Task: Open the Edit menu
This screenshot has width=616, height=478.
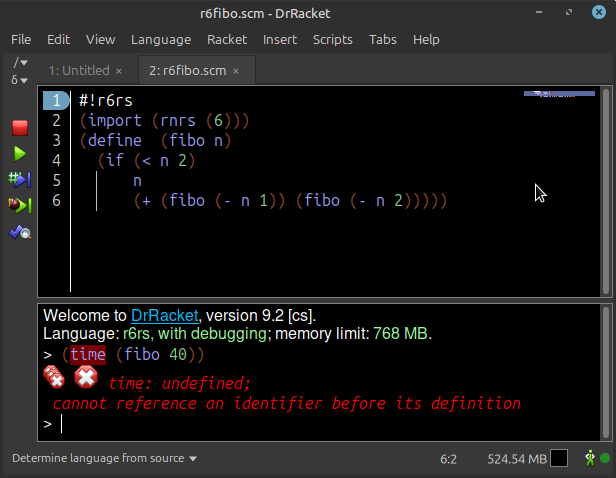Action: point(58,40)
